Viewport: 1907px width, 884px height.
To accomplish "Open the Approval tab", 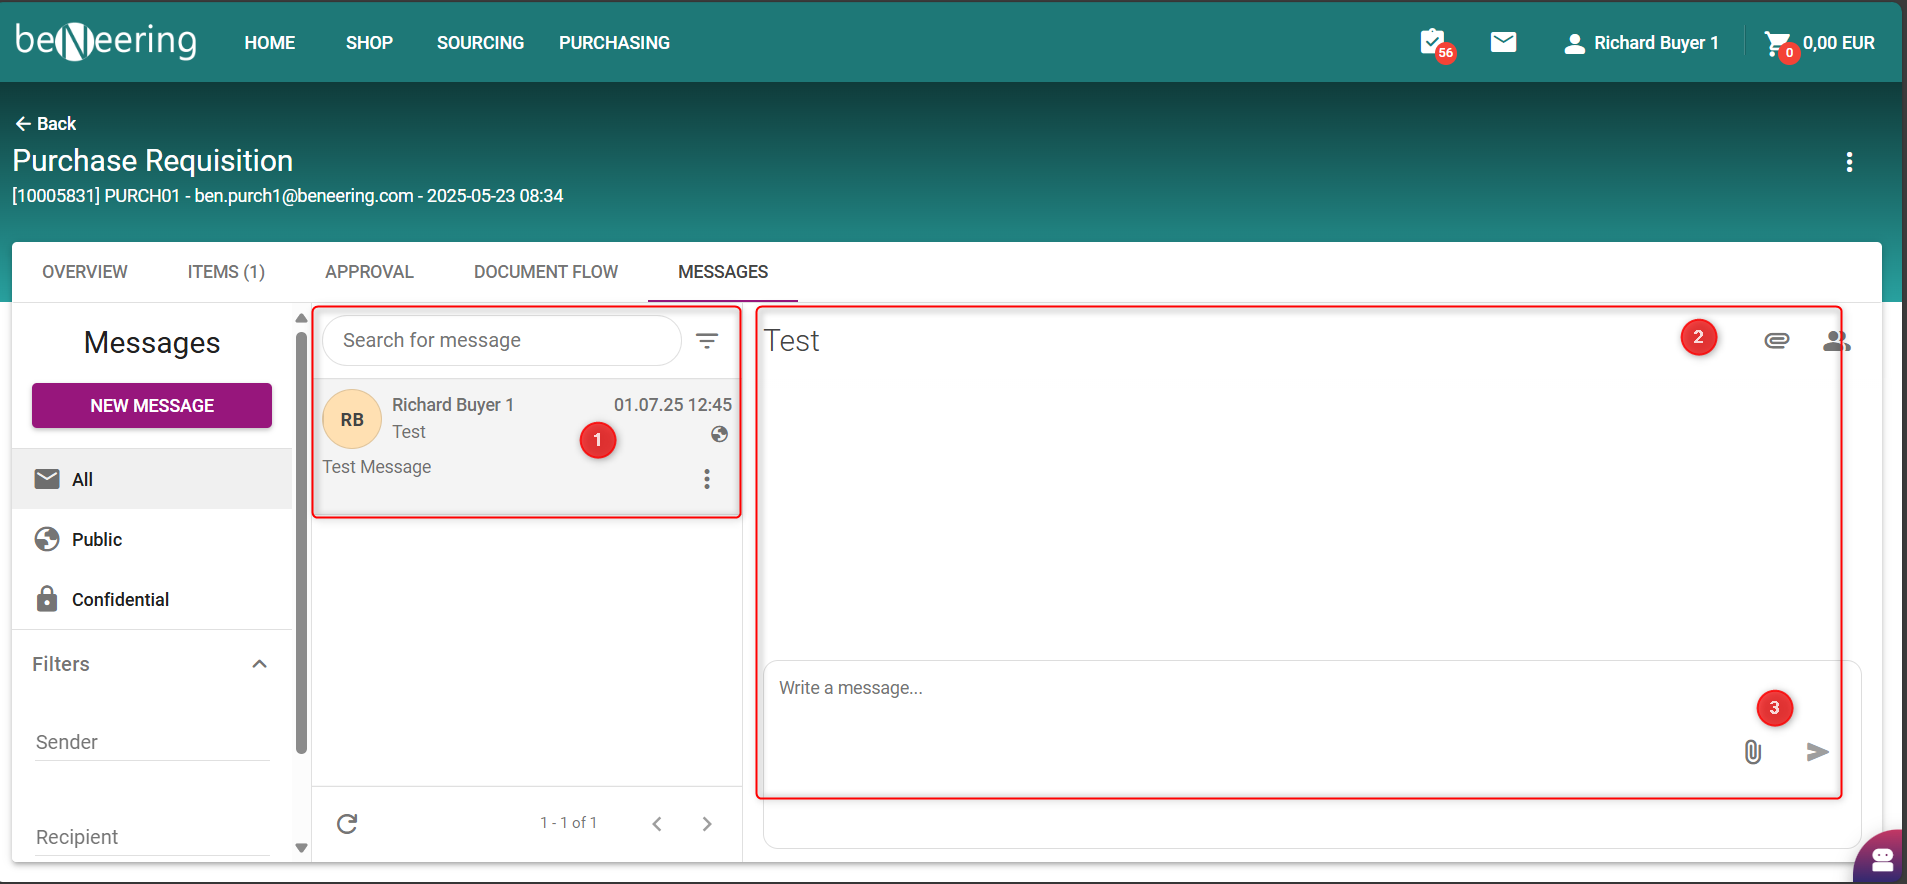I will coord(369,272).
